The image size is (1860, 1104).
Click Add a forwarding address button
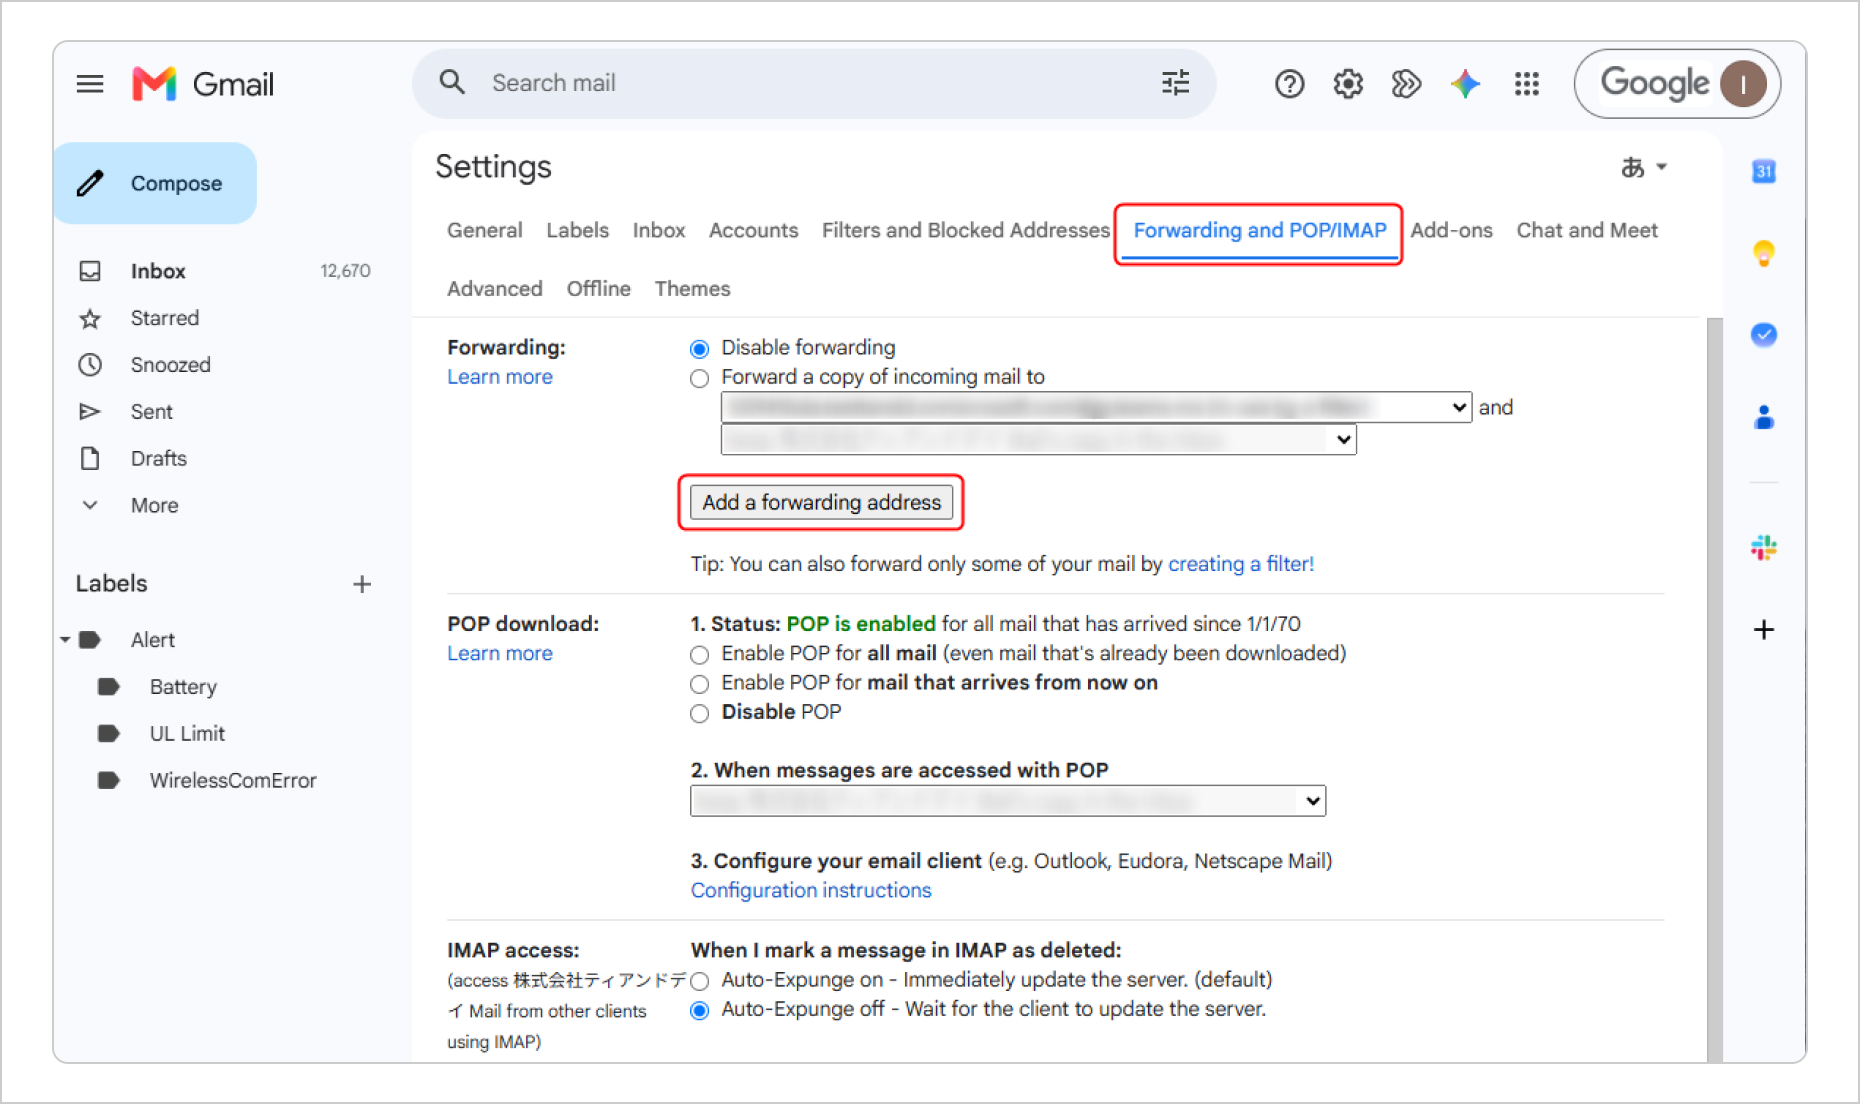tap(821, 502)
